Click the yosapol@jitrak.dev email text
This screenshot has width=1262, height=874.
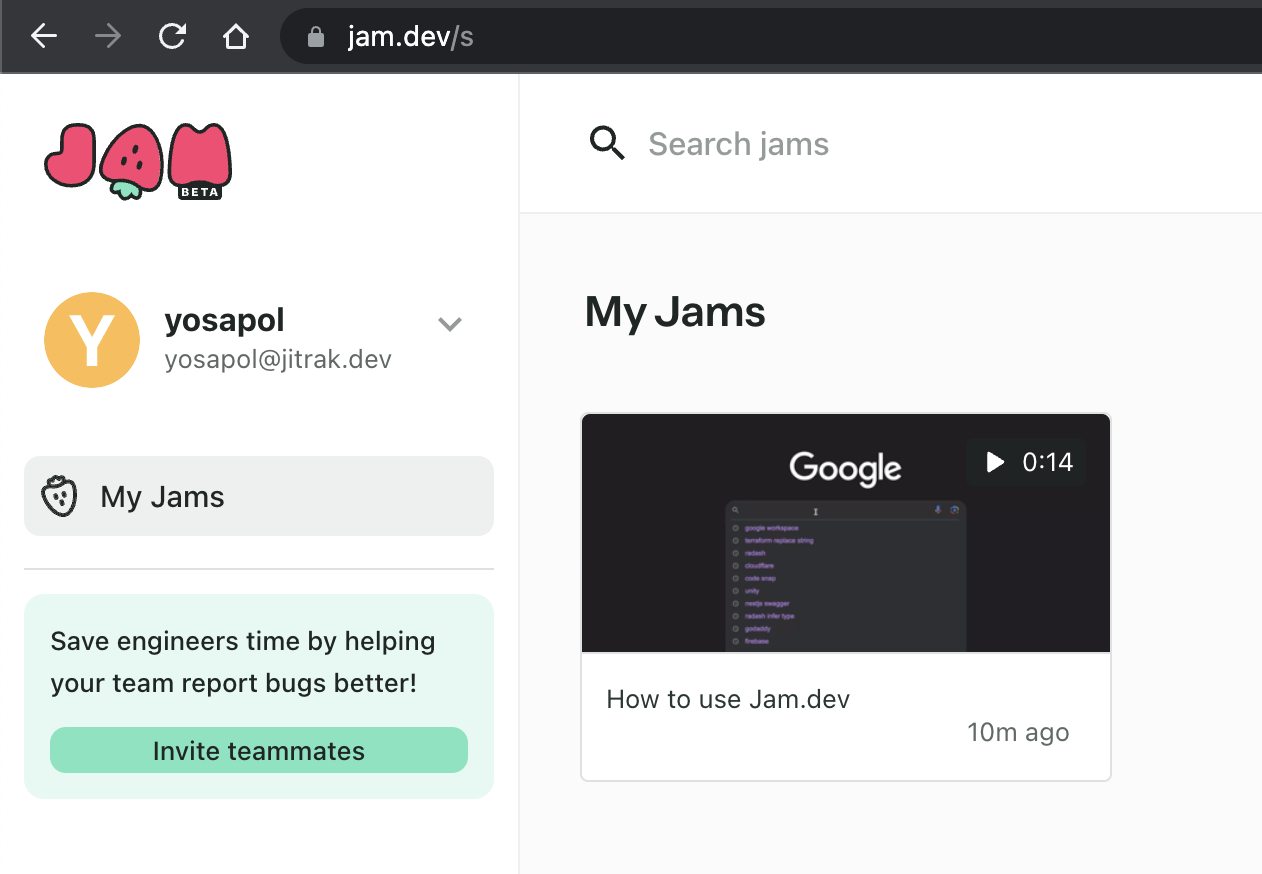pos(278,359)
